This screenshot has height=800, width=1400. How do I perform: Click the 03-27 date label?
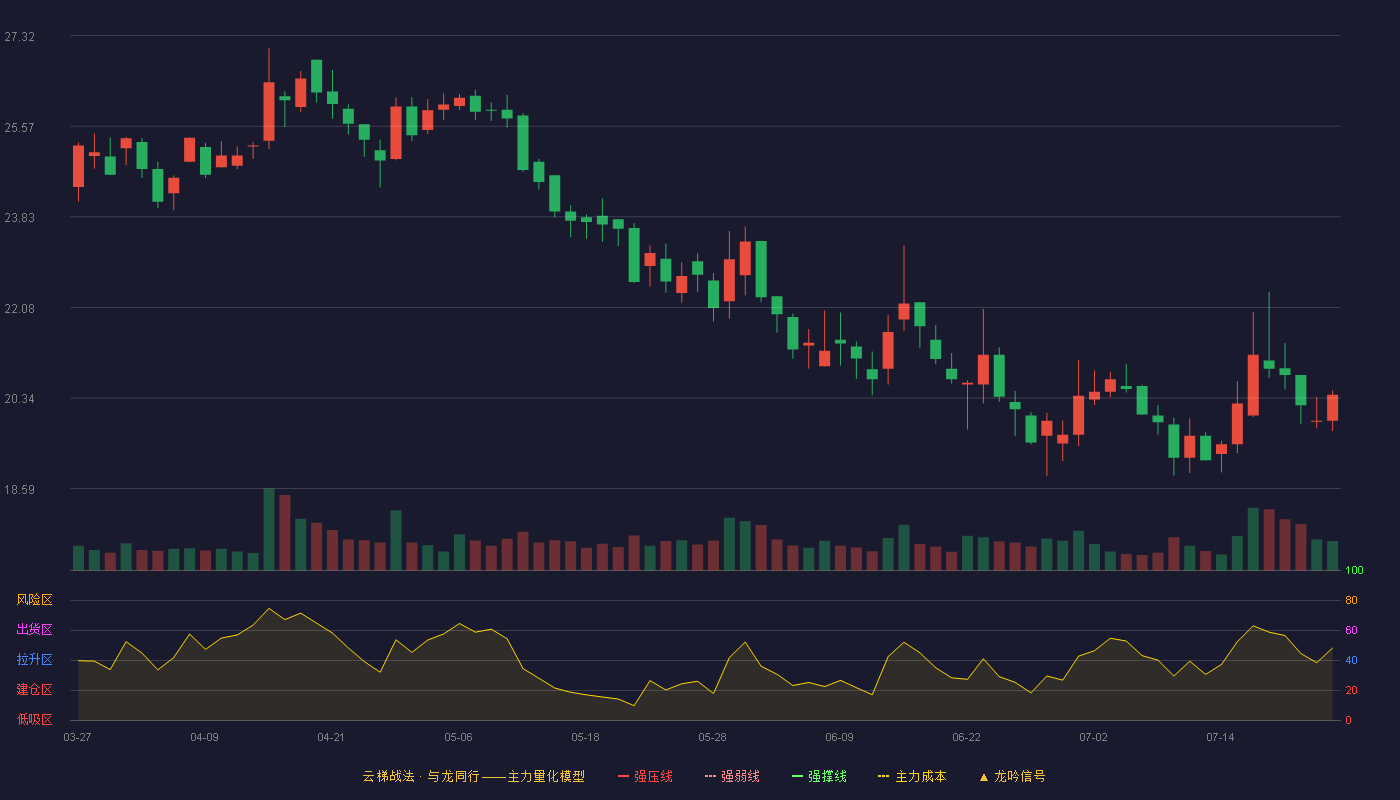(x=77, y=737)
